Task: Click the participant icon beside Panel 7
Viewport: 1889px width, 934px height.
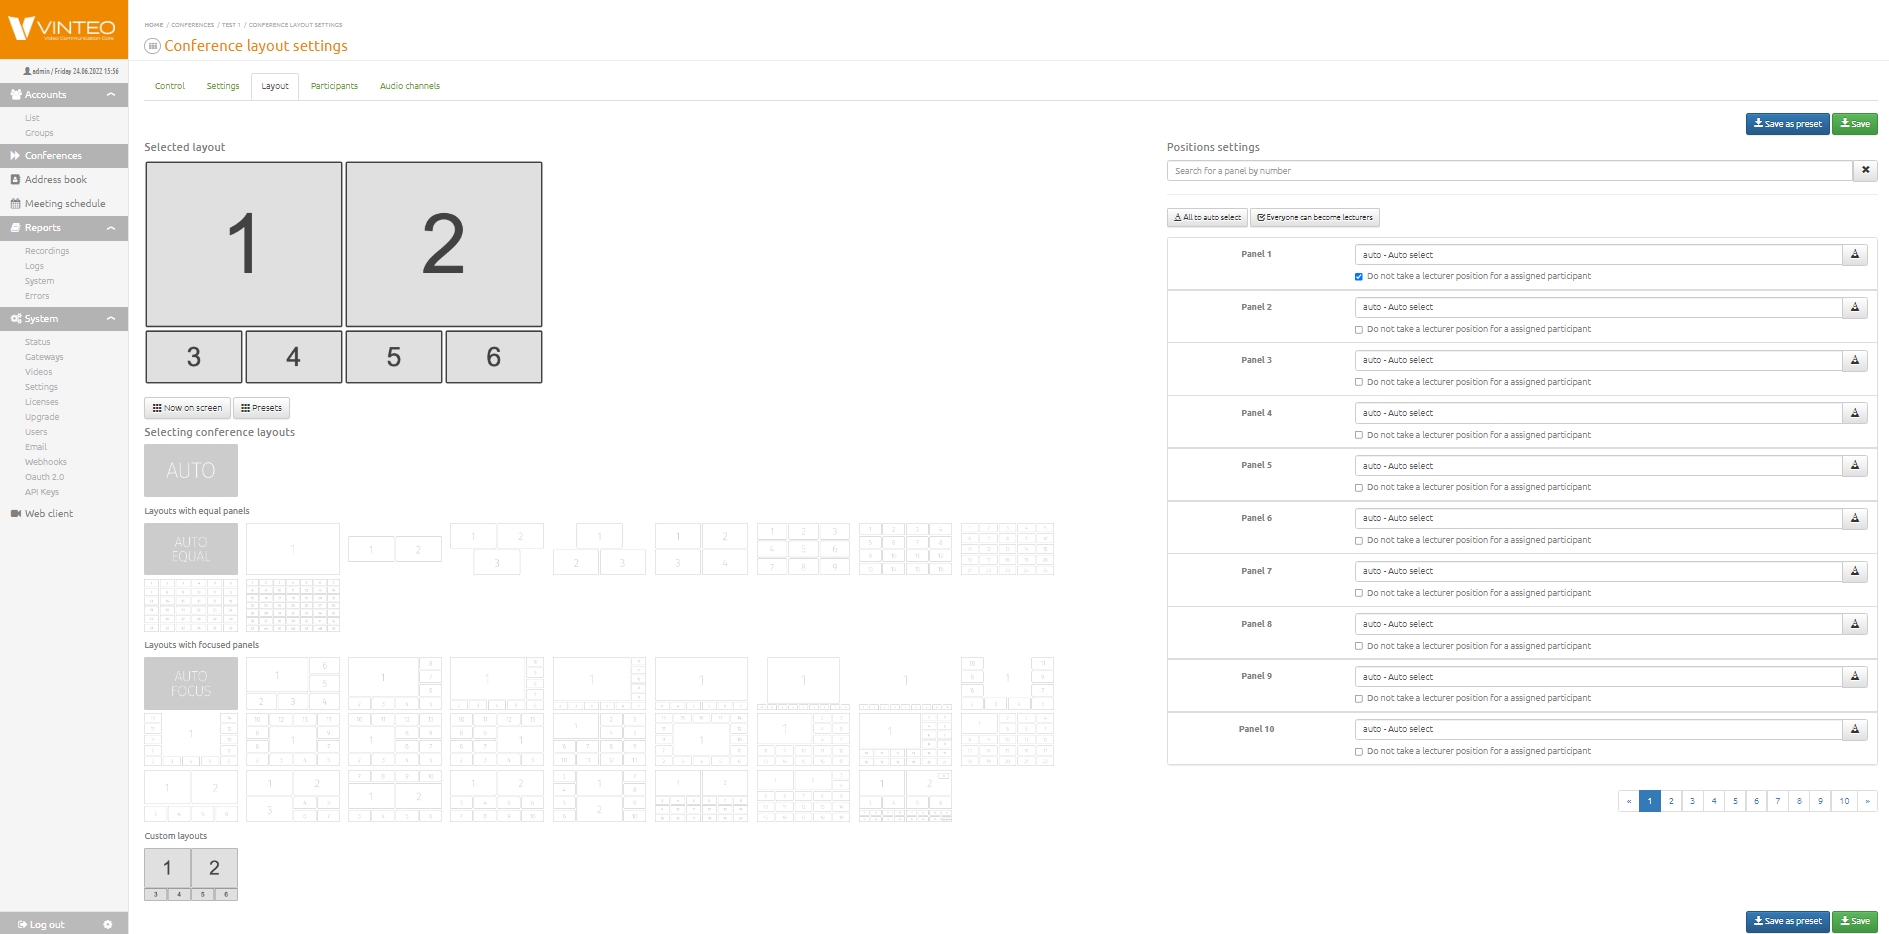Action: coord(1855,571)
